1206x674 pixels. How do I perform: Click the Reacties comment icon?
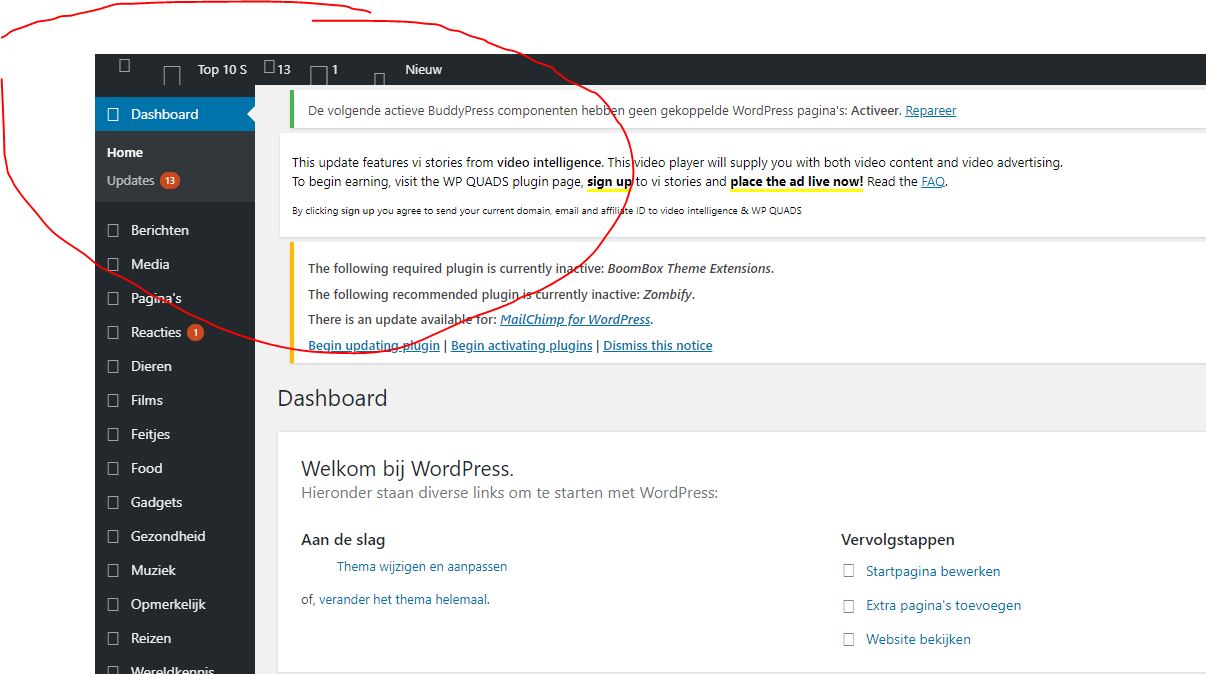point(113,332)
